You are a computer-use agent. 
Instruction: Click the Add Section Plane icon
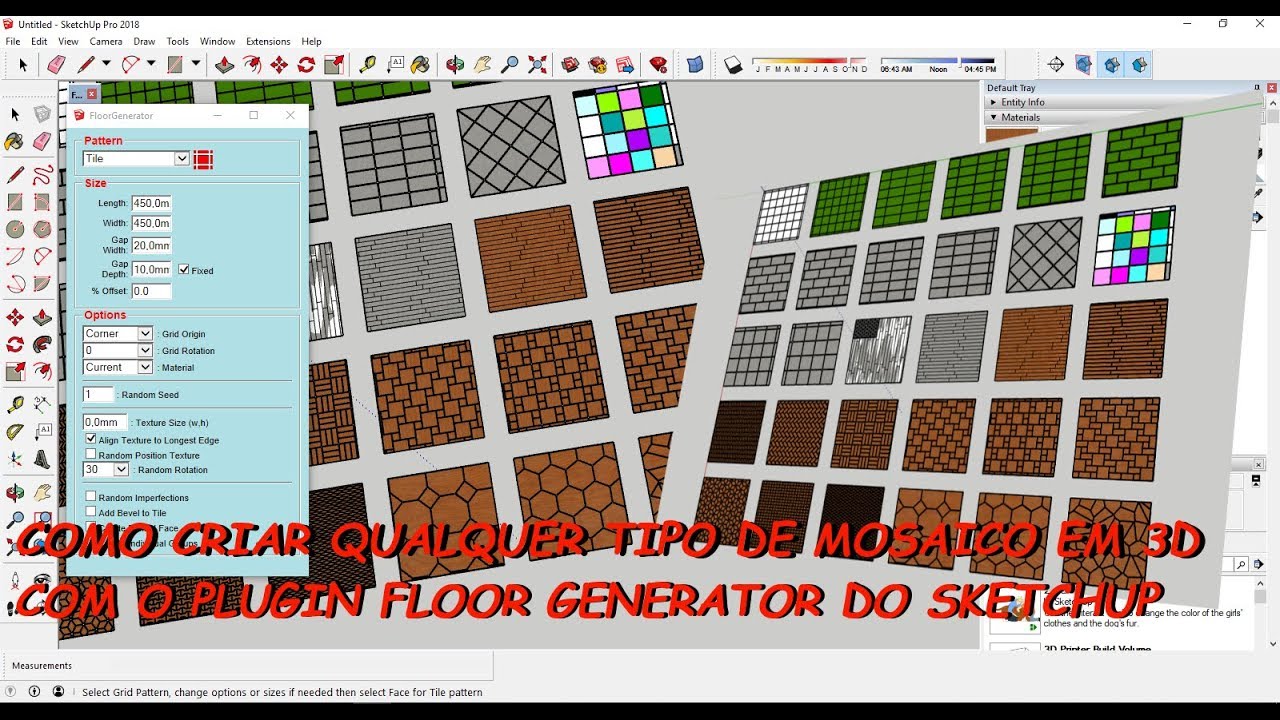click(x=1056, y=65)
